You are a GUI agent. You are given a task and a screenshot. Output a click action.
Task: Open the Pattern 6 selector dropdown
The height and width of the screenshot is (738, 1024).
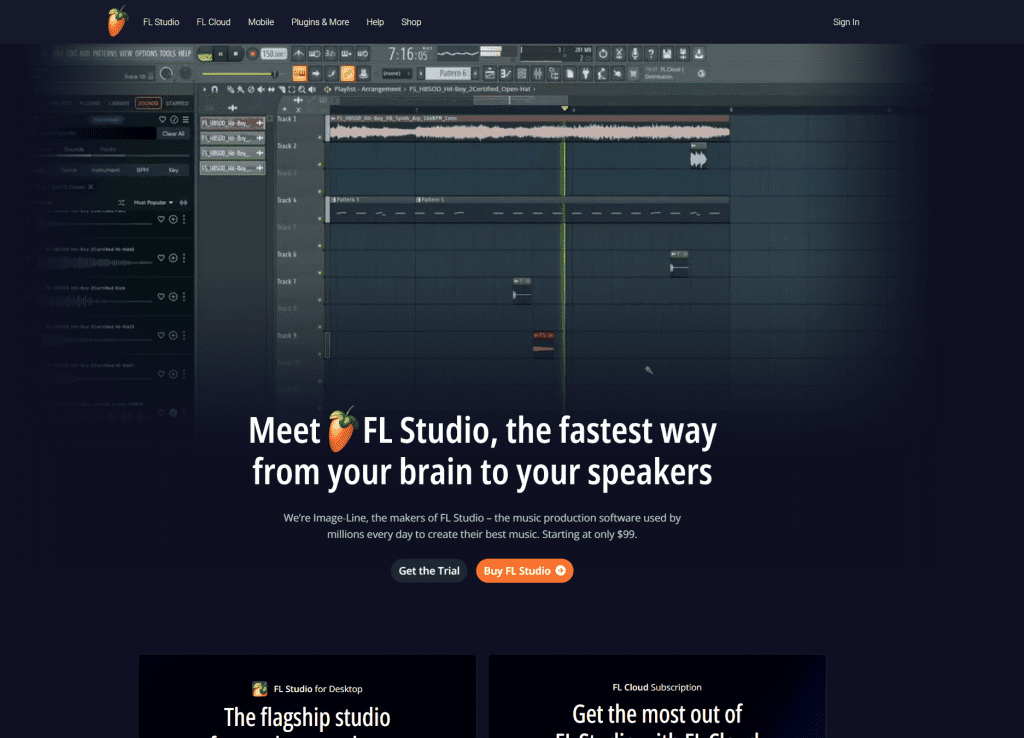click(x=452, y=73)
